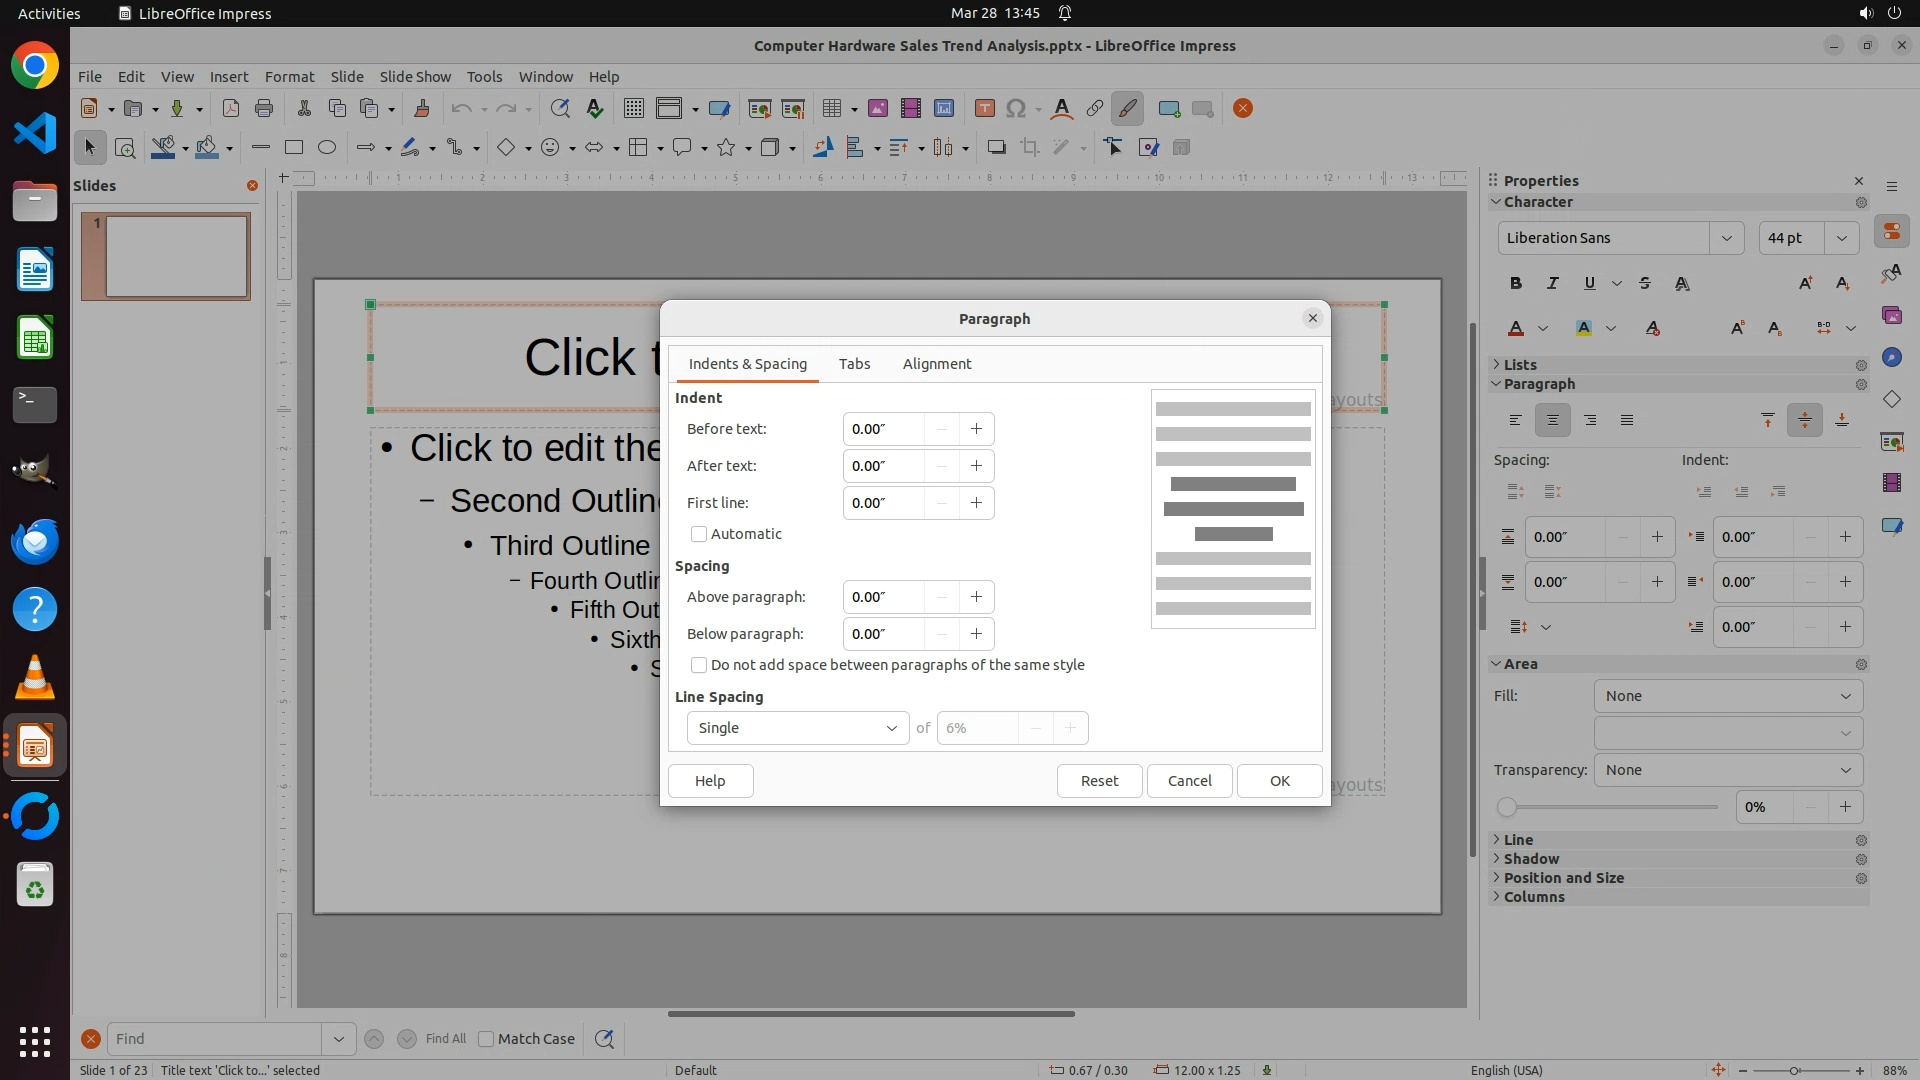Click the transparency slider handle
This screenshot has height=1080, width=1920.
1506,807
